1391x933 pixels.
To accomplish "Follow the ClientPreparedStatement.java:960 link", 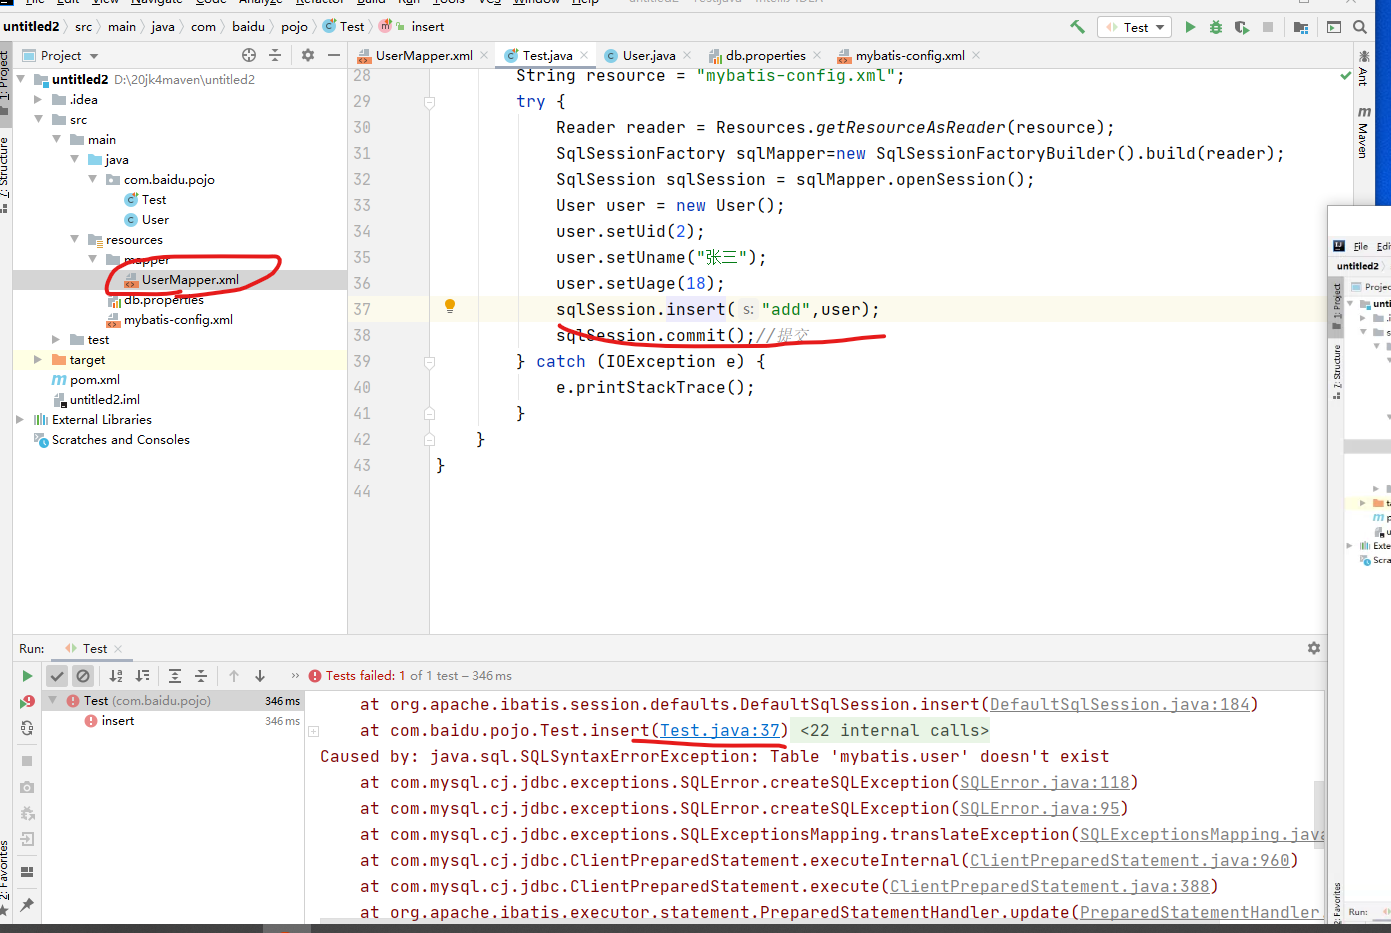I will [x=1129, y=861].
